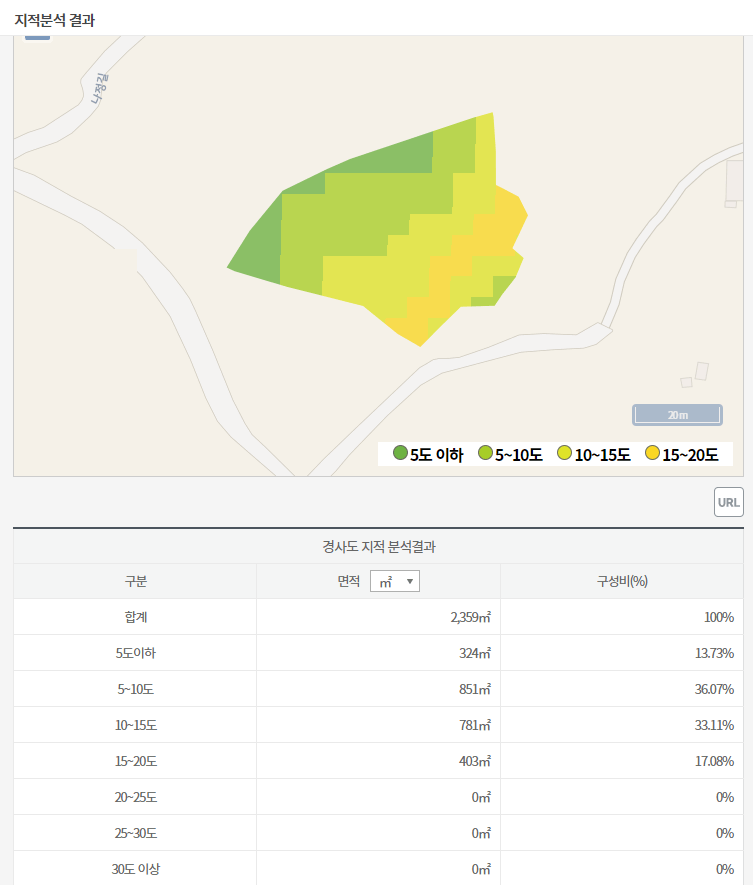This screenshot has width=753, height=885.
Task: Click the 30도 이상 row label
Action: click(x=135, y=869)
